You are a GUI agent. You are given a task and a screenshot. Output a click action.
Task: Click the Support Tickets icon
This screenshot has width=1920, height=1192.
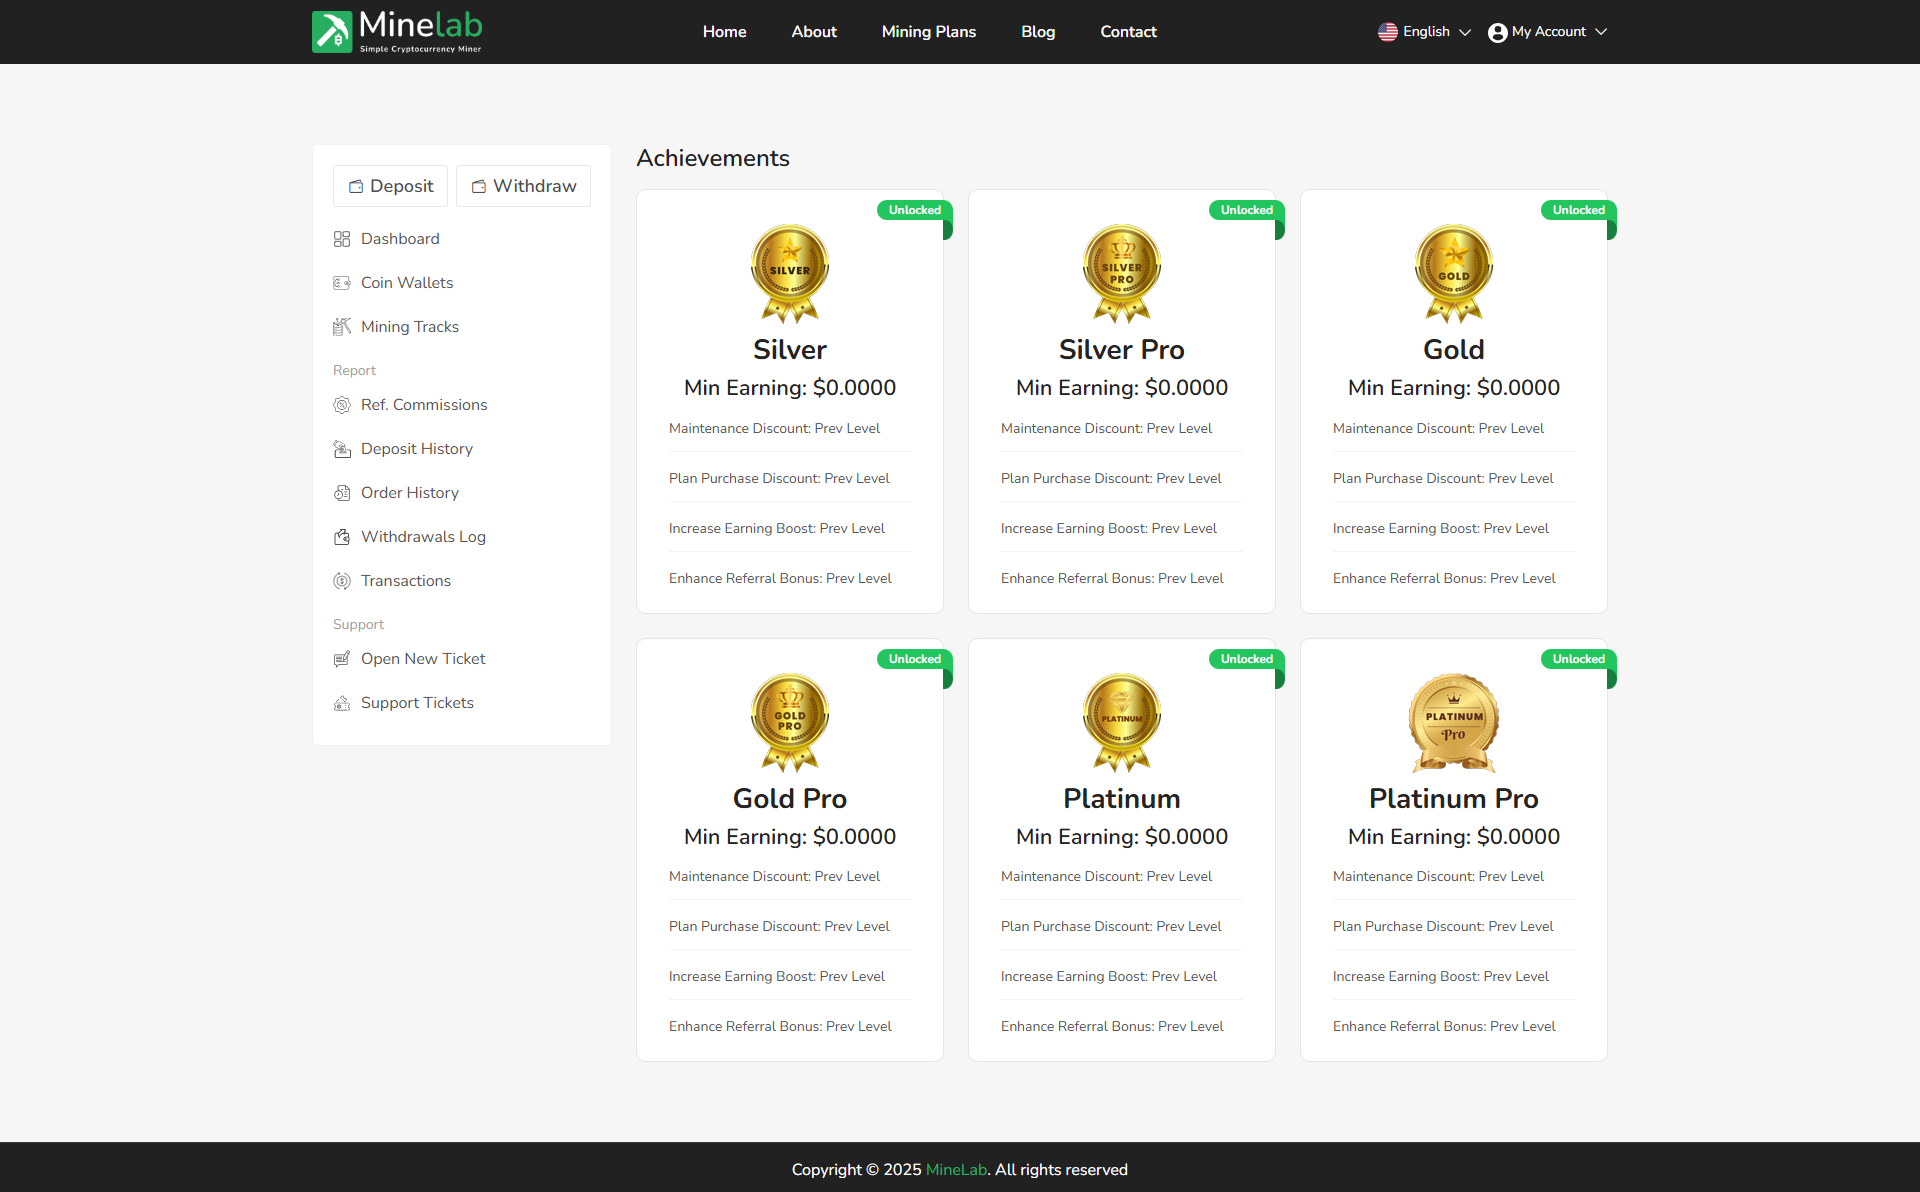pos(342,703)
